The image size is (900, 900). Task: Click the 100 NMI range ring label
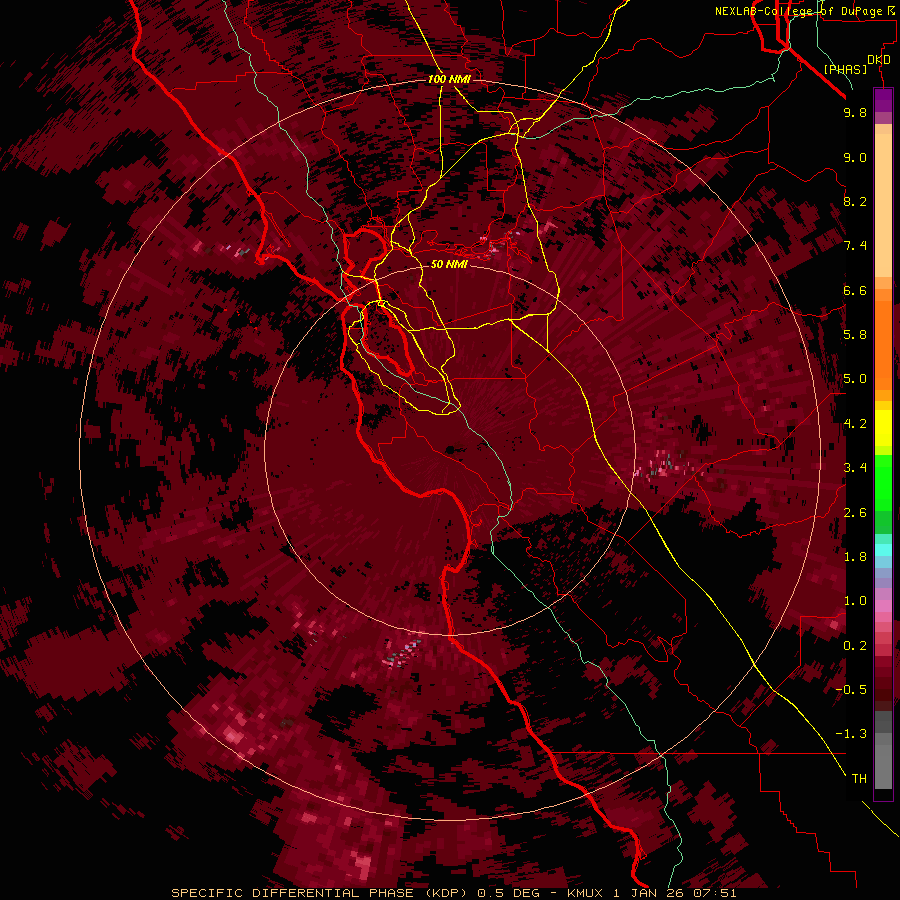click(x=449, y=79)
